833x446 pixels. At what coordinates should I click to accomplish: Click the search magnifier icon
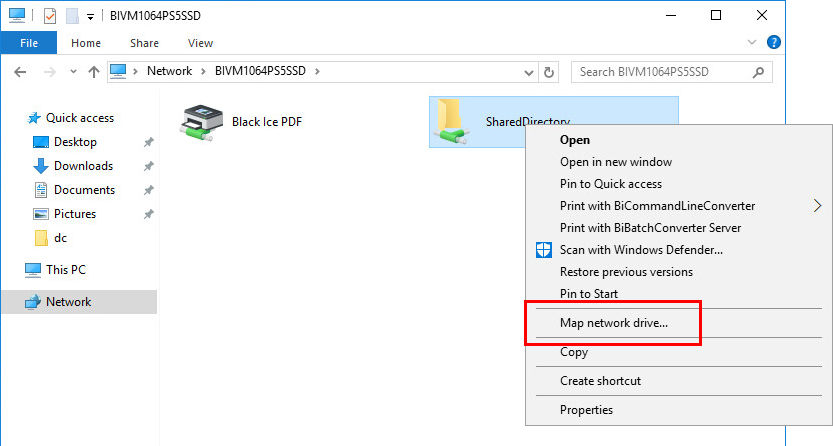(758, 72)
